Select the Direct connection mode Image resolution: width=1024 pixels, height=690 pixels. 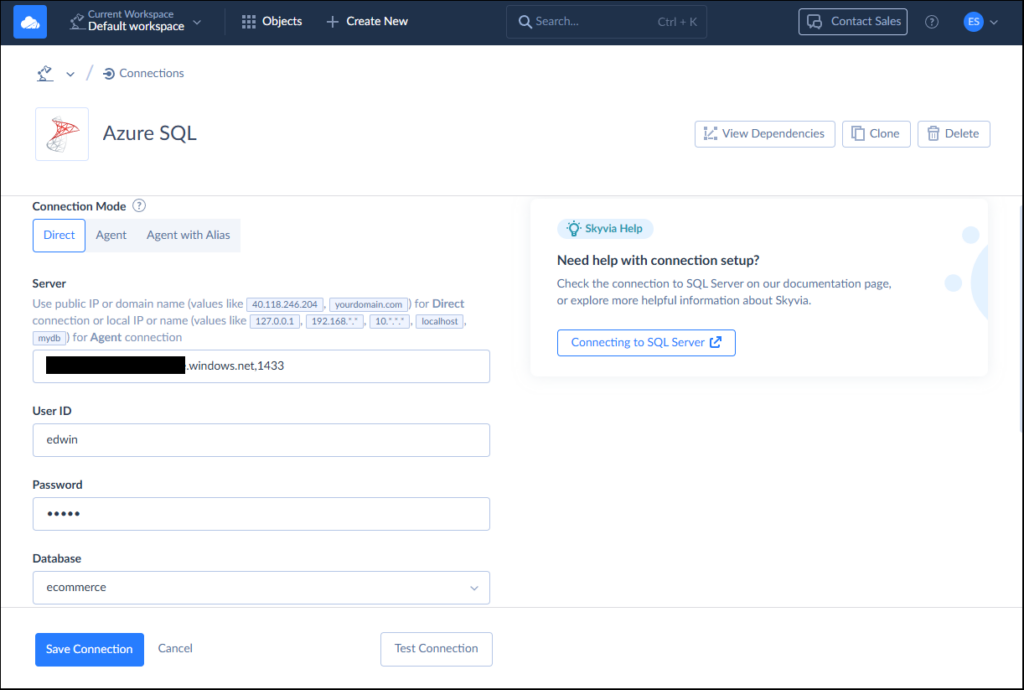pyautogui.click(x=58, y=235)
